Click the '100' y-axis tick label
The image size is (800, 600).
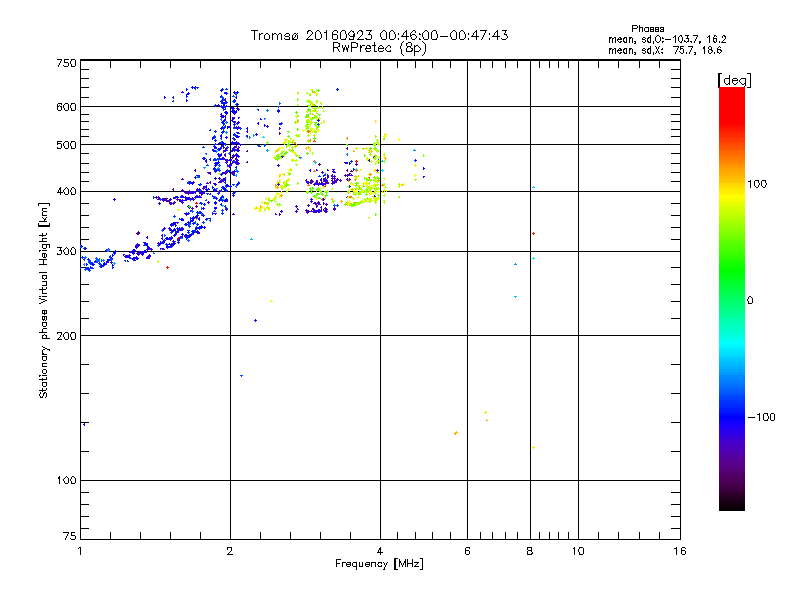coord(66,481)
